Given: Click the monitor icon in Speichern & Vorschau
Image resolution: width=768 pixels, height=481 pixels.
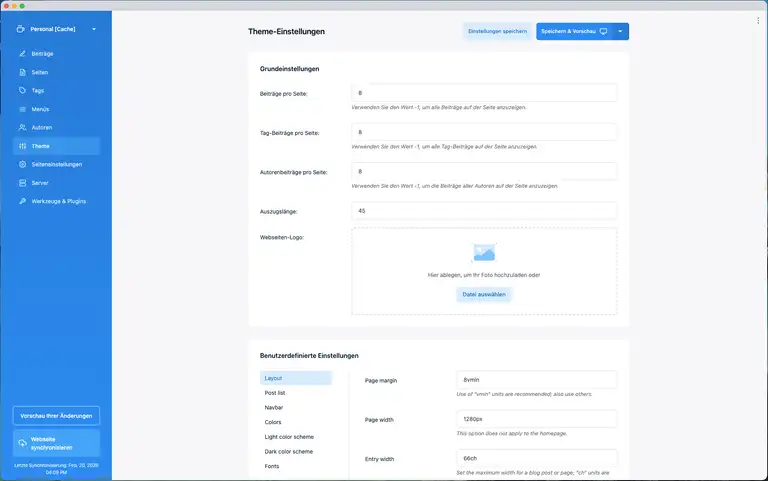Looking at the screenshot, I should [x=603, y=31].
